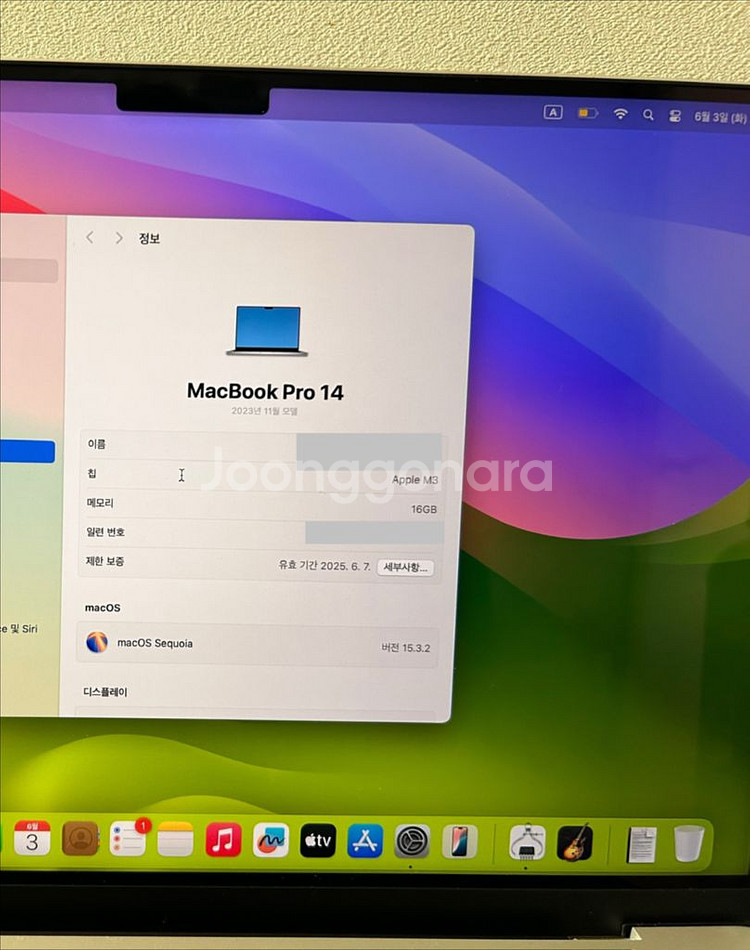
Task: Click the System Settings Dock icon
Action: [413, 842]
